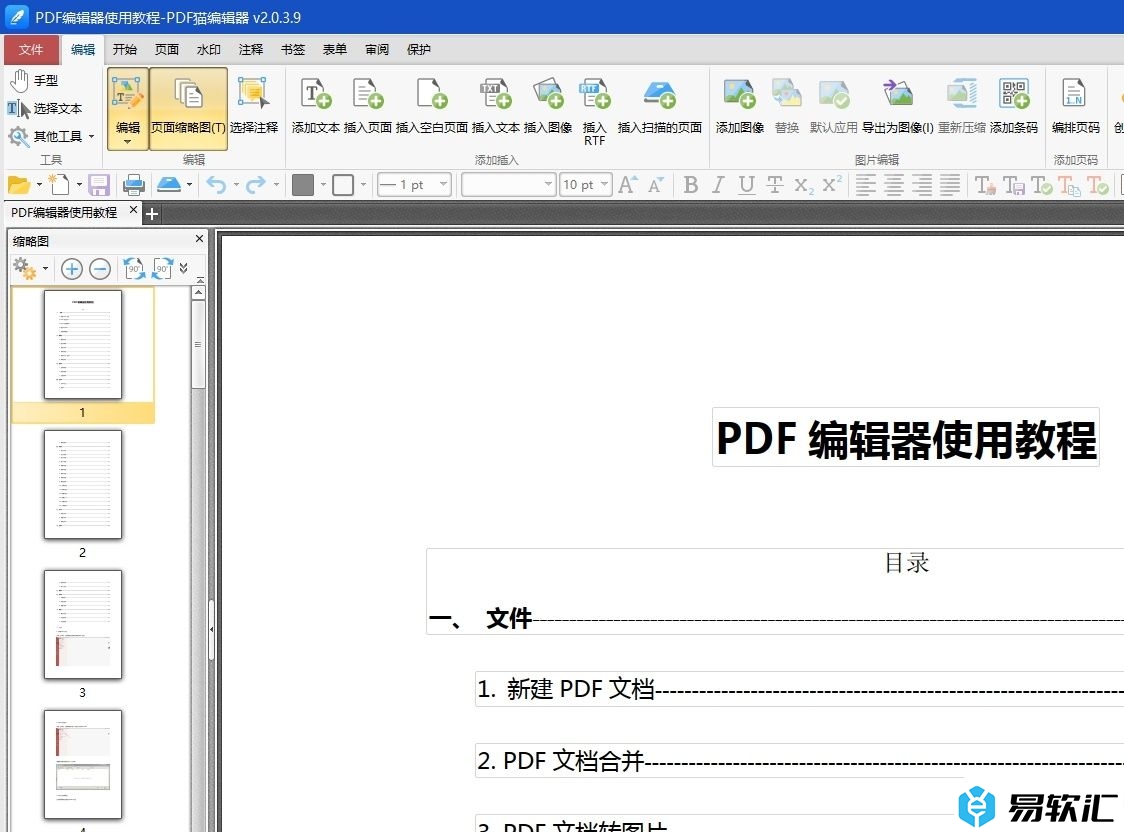Open the Forms (表单) tab
The width and height of the screenshot is (1124, 832).
[335, 49]
